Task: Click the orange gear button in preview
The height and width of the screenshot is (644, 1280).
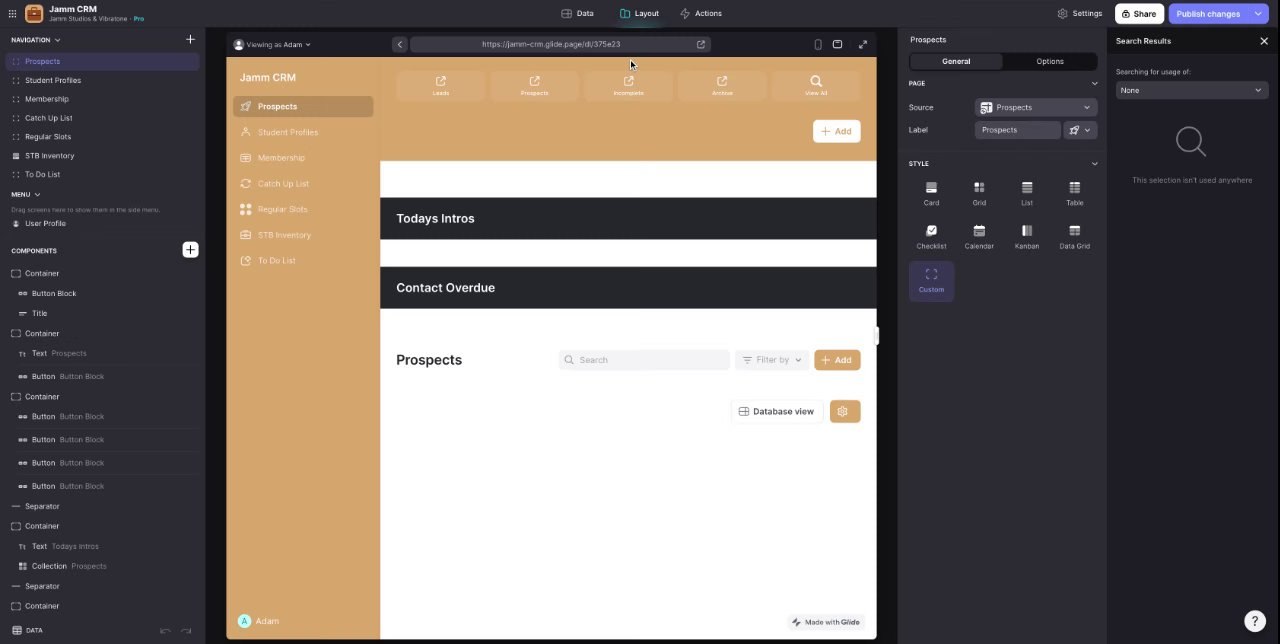Action: pos(845,411)
